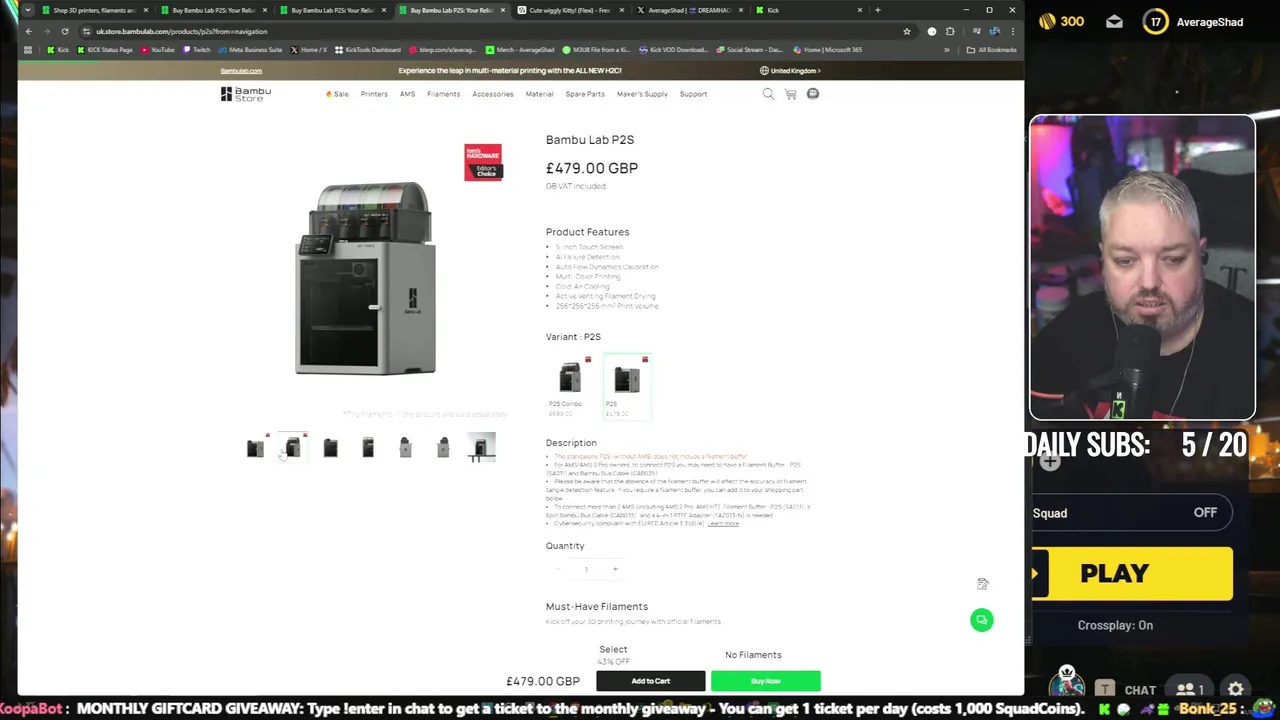This screenshot has height=720, width=1280.
Task: Open the user account icon in header
Action: [812, 94]
